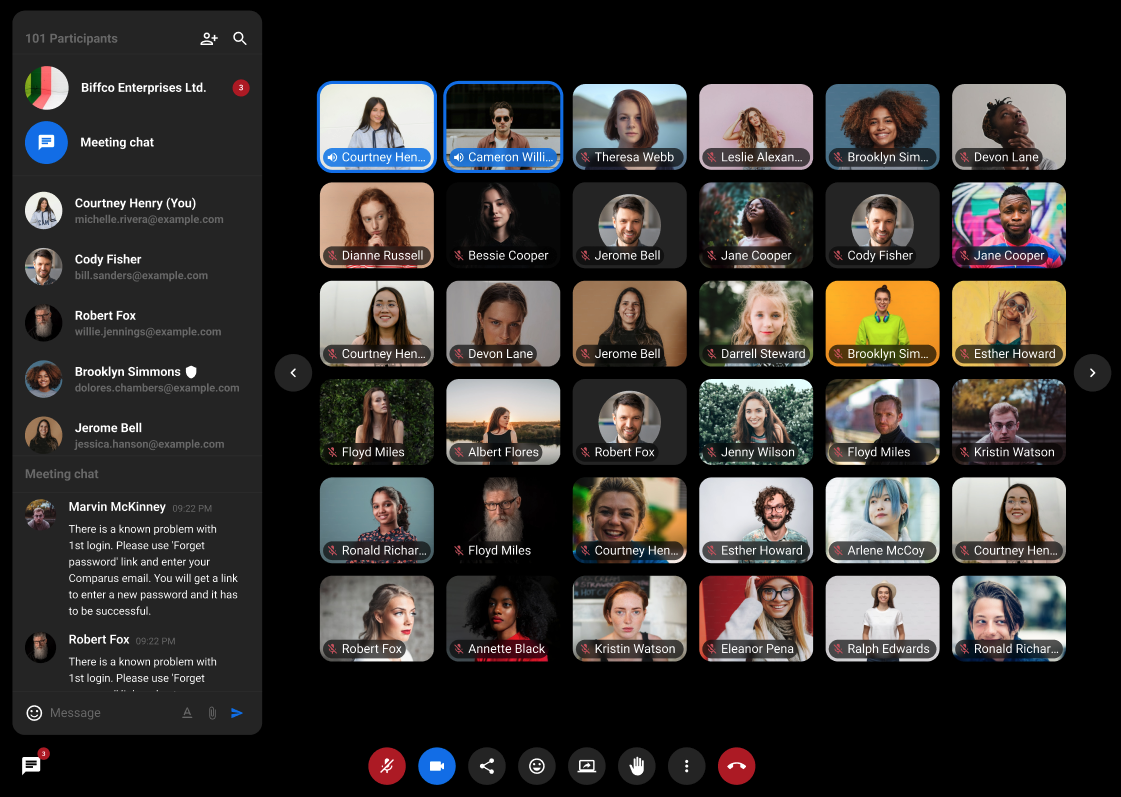1121x797 pixels.
Task: Click the Biffco Enterprises avatar
Action: 46,88
